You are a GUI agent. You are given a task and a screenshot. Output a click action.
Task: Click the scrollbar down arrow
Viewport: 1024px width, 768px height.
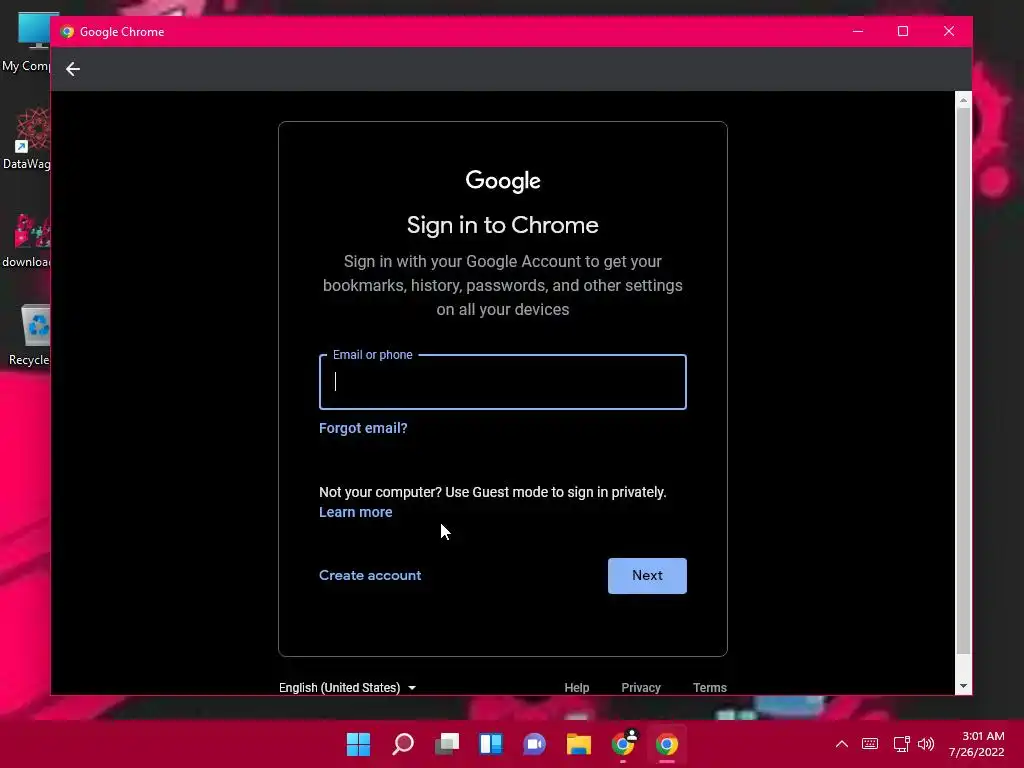click(x=963, y=686)
